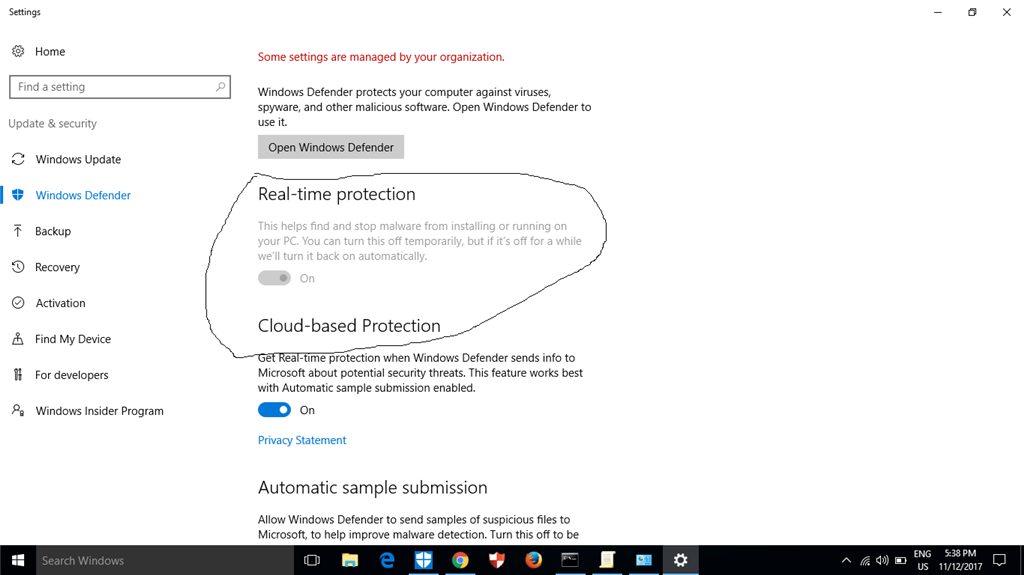Open the Command Prompt taskbar icon
Screen dimensions: 1024x575
(570, 560)
